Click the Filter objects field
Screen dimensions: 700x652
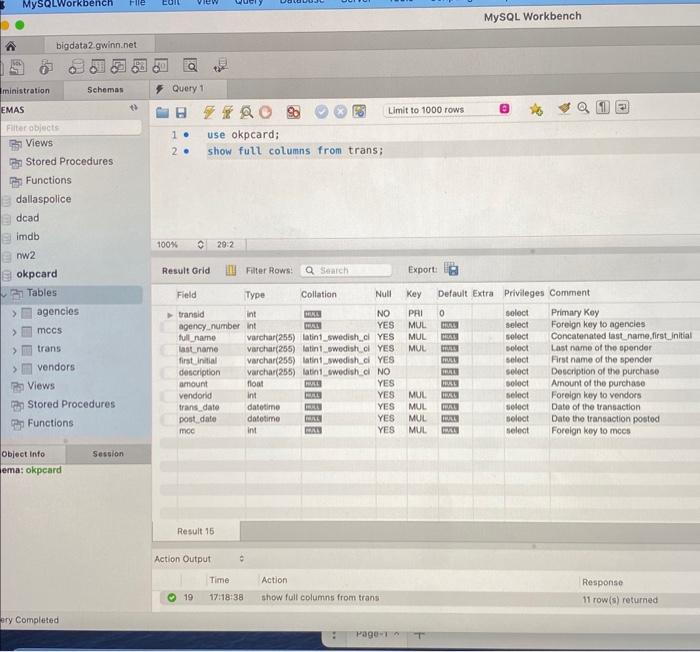(x=72, y=128)
